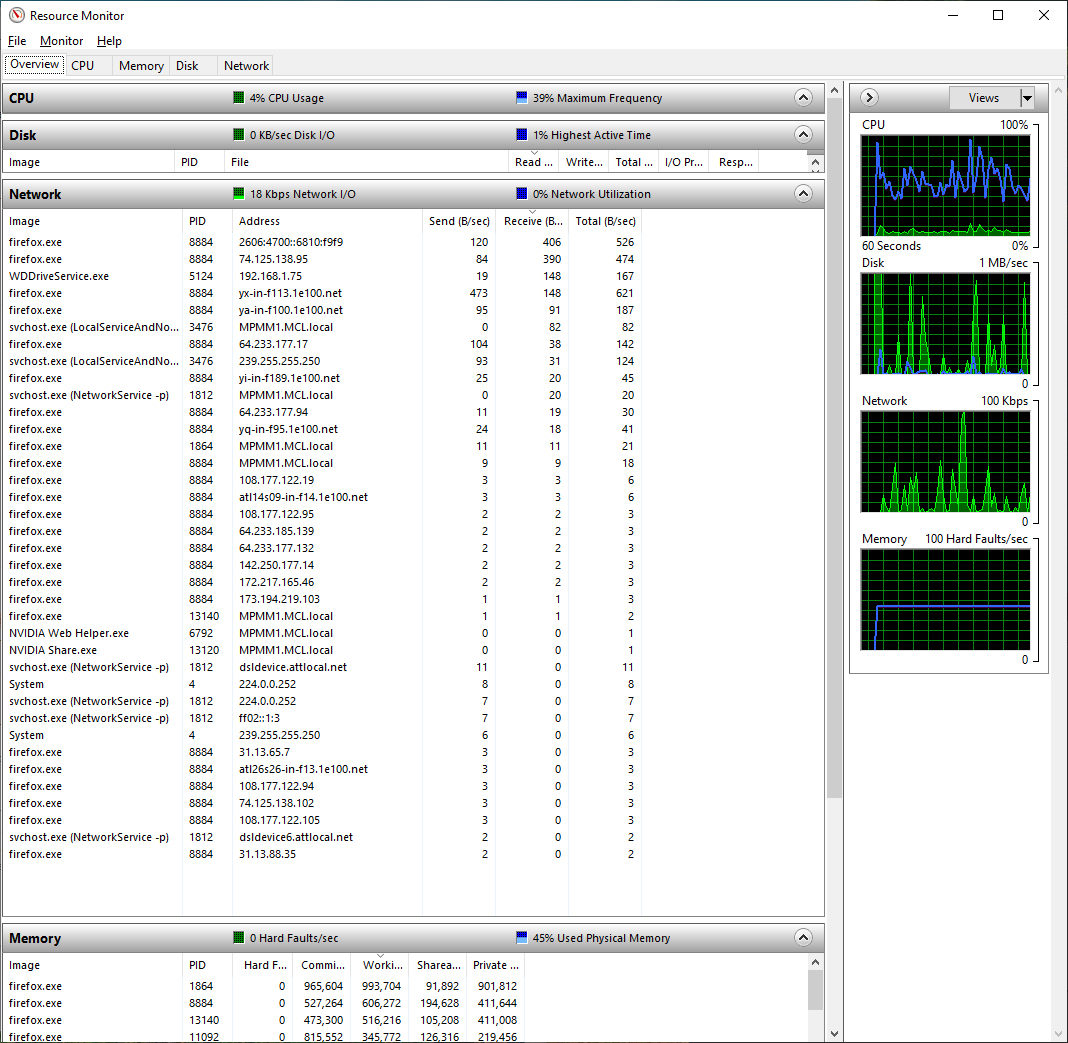Click the green Network I/O indicator square
The image size is (1068, 1043).
point(238,193)
